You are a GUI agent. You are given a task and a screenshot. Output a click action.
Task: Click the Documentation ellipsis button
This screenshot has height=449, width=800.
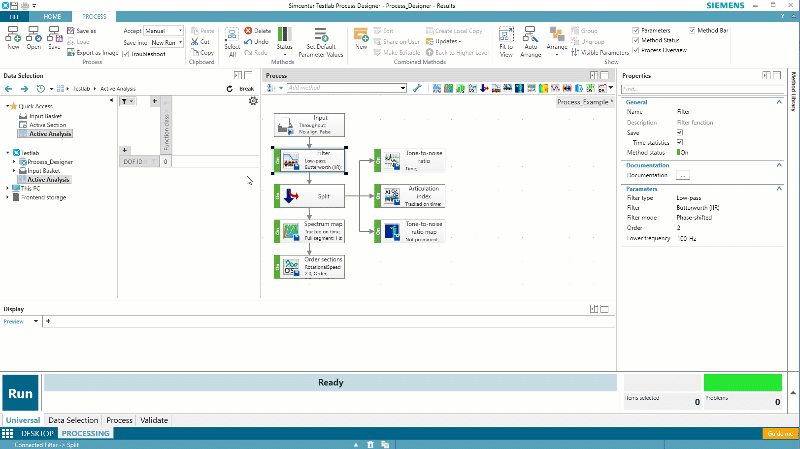click(x=682, y=175)
